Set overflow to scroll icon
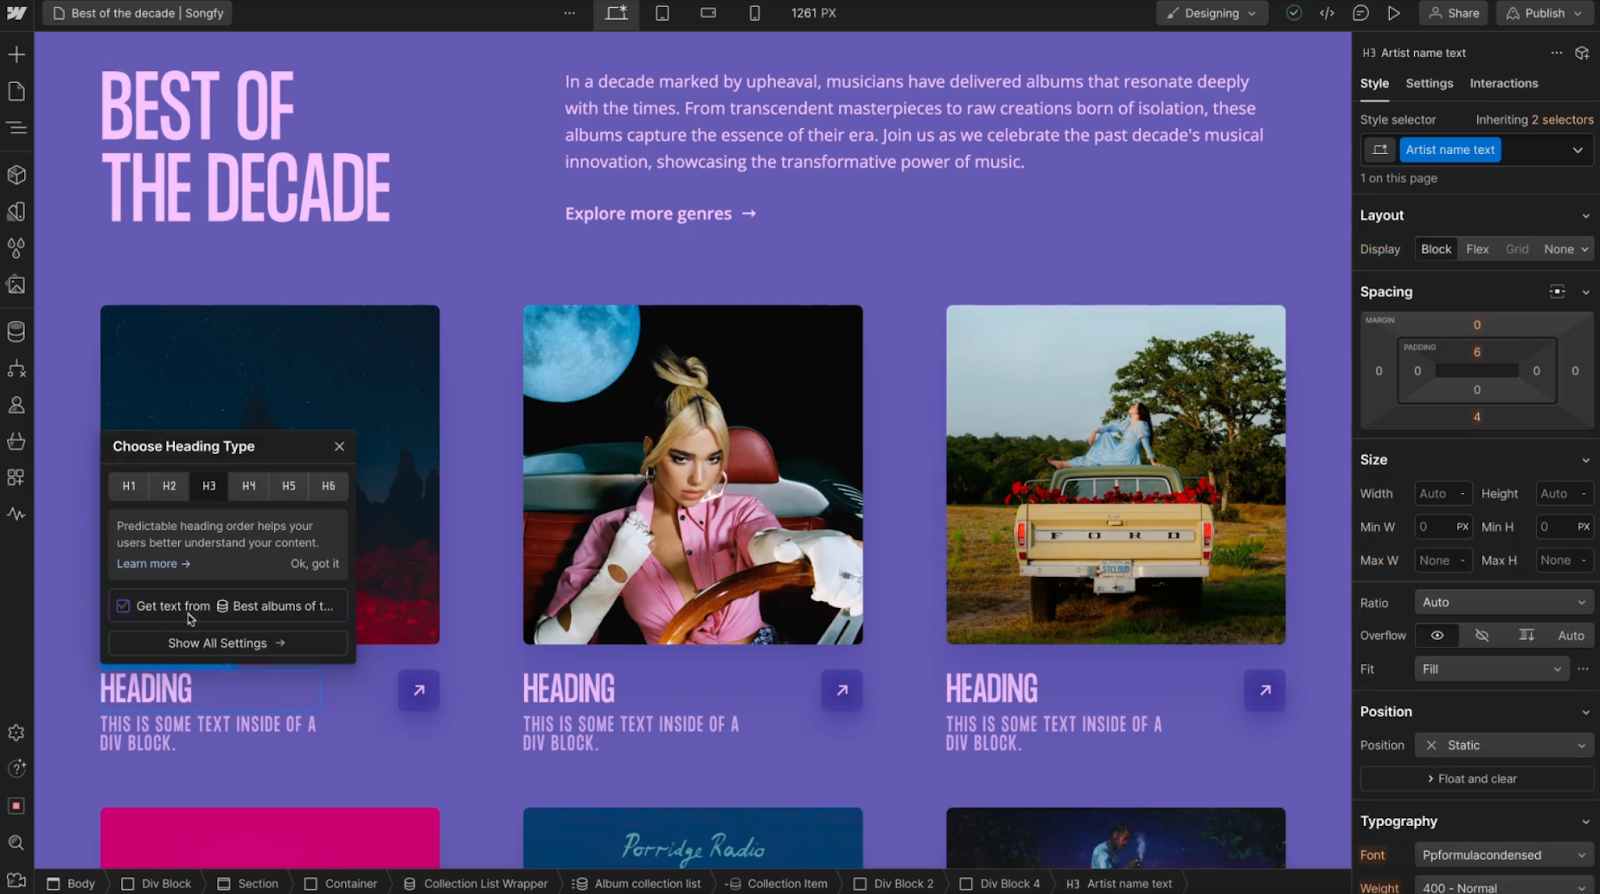1600x894 pixels. coord(1526,636)
